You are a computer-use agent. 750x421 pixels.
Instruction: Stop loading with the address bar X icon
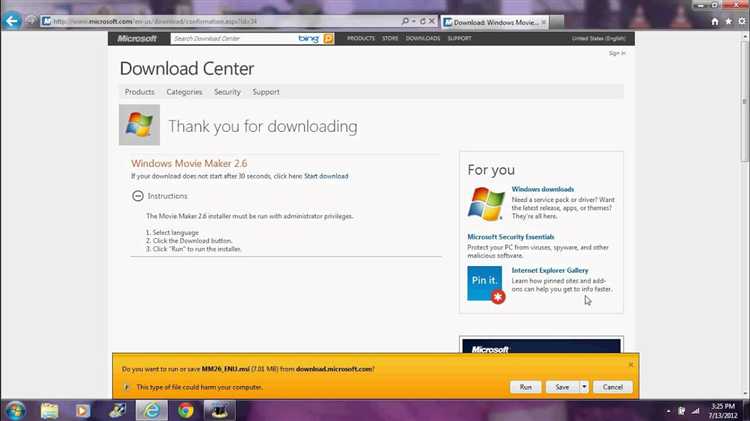pyautogui.click(x=431, y=21)
